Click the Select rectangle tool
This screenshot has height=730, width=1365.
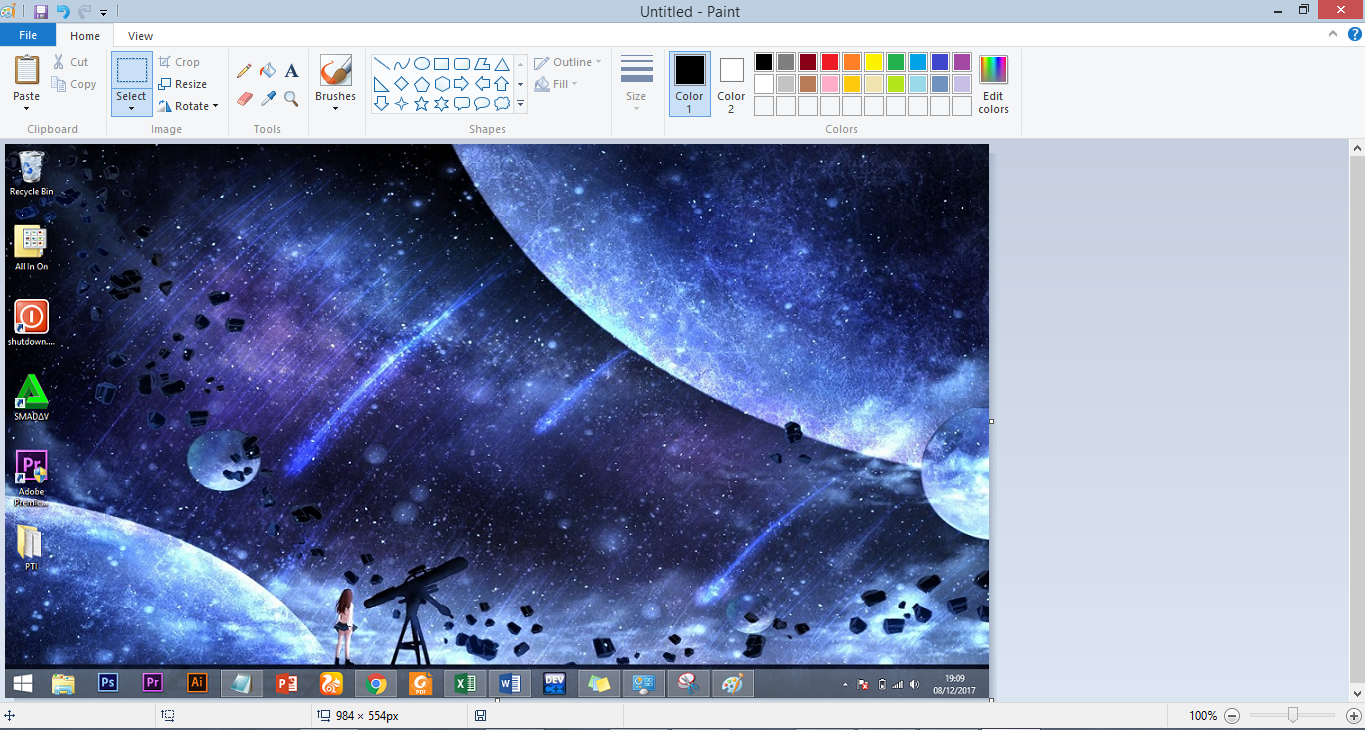point(131,70)
